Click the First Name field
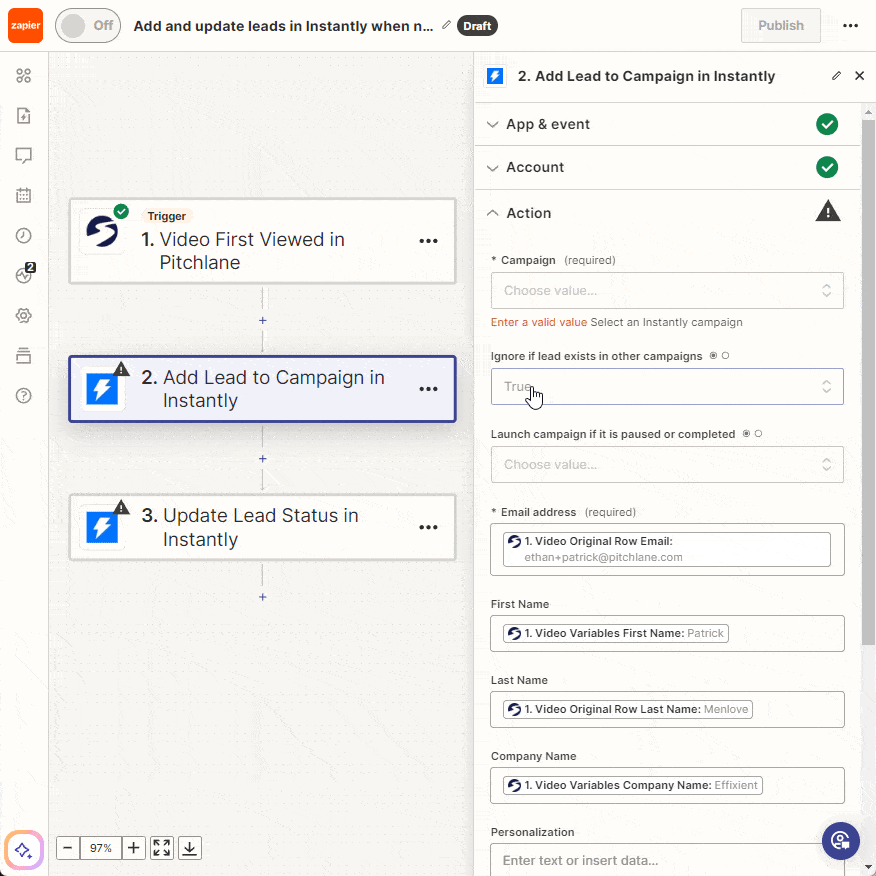Image resolution: width=876 pixels, height=876 pixels. coord(667,634)
